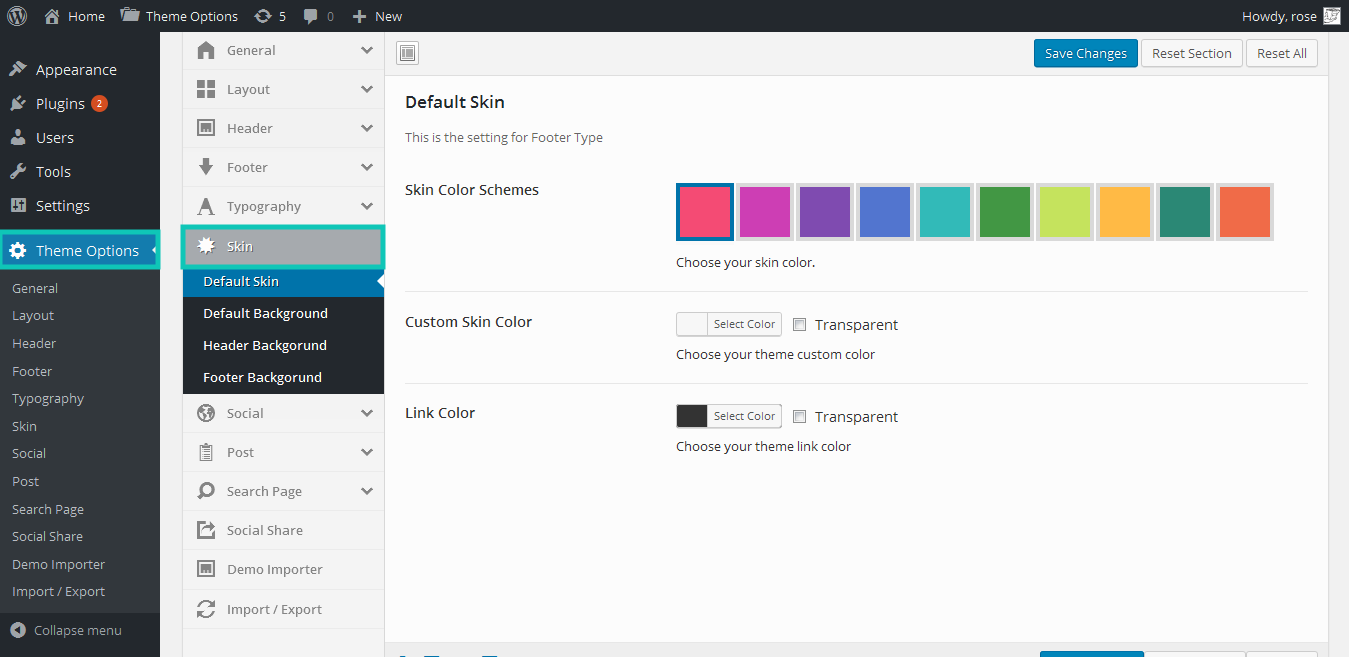Click the Header panel icon

point(206,128)
